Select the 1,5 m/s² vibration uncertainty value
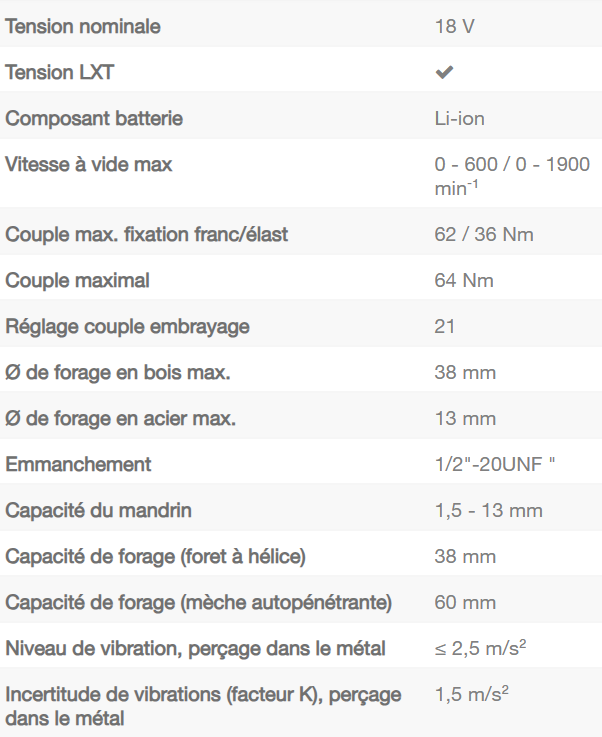Viewport: 602px width, 737px height. tap(472, 693)
